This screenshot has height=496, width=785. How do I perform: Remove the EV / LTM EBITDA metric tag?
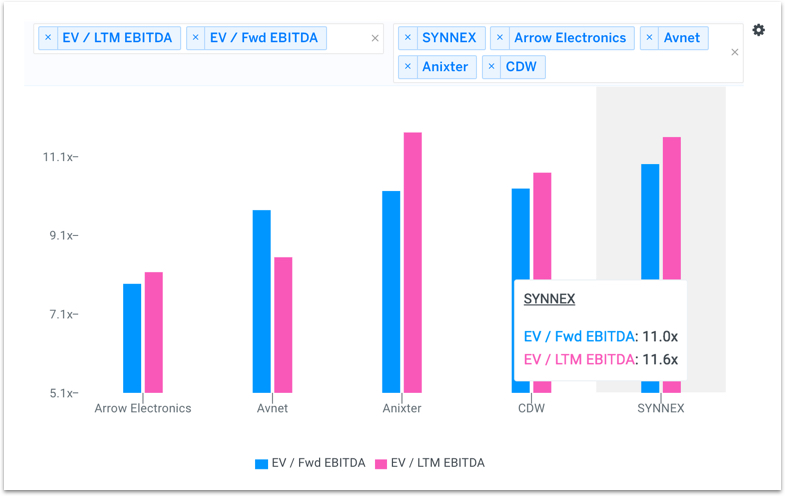[x=48, y=38]
